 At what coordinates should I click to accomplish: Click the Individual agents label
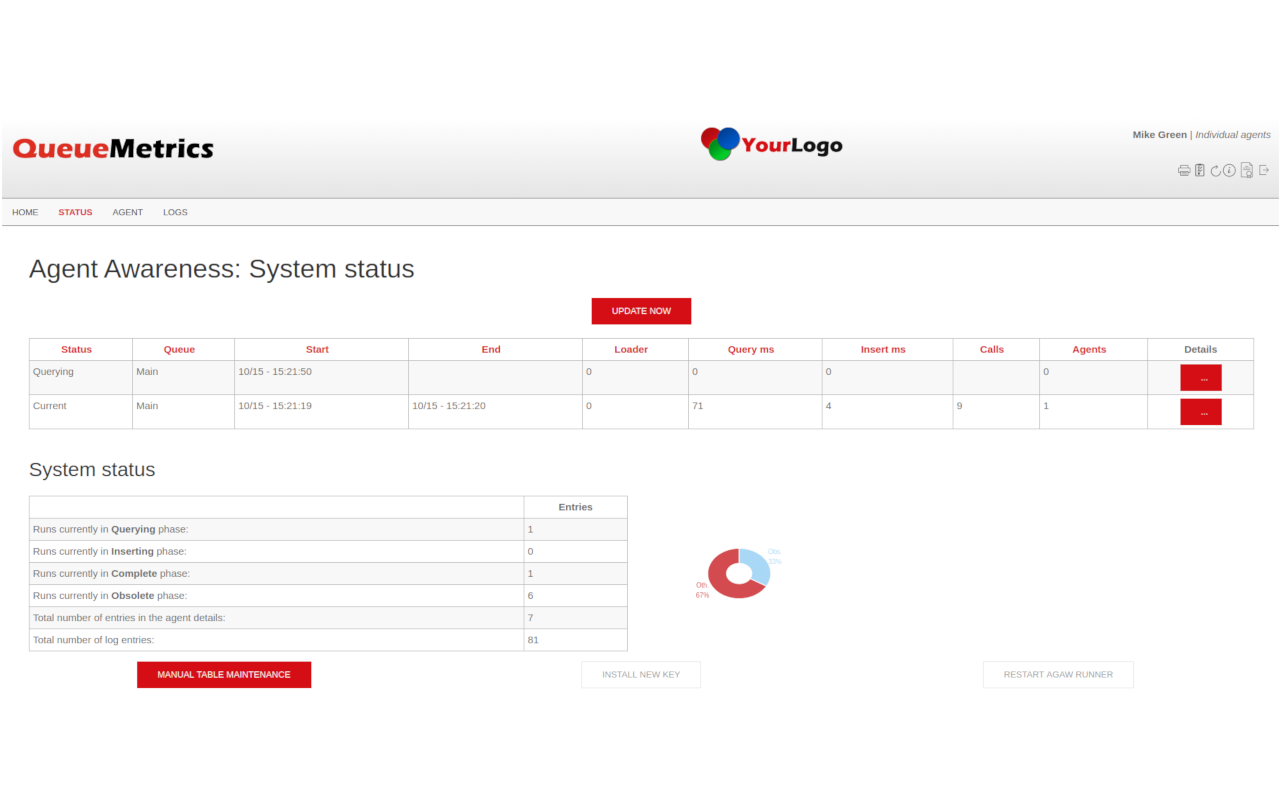click(x=1233, y=135)
